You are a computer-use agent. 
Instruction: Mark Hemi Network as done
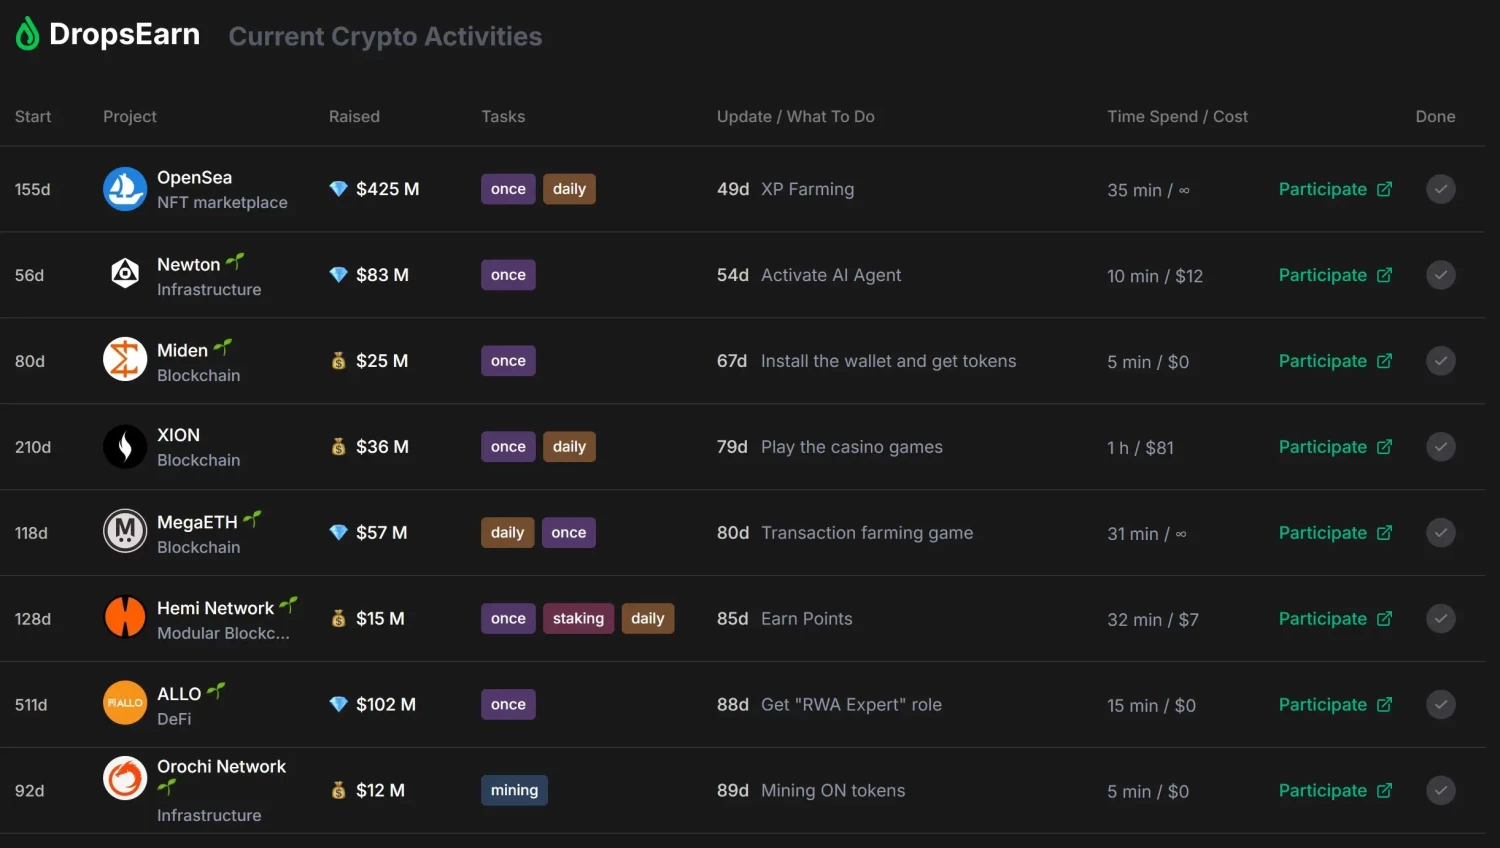click(x=1441, y=619)
